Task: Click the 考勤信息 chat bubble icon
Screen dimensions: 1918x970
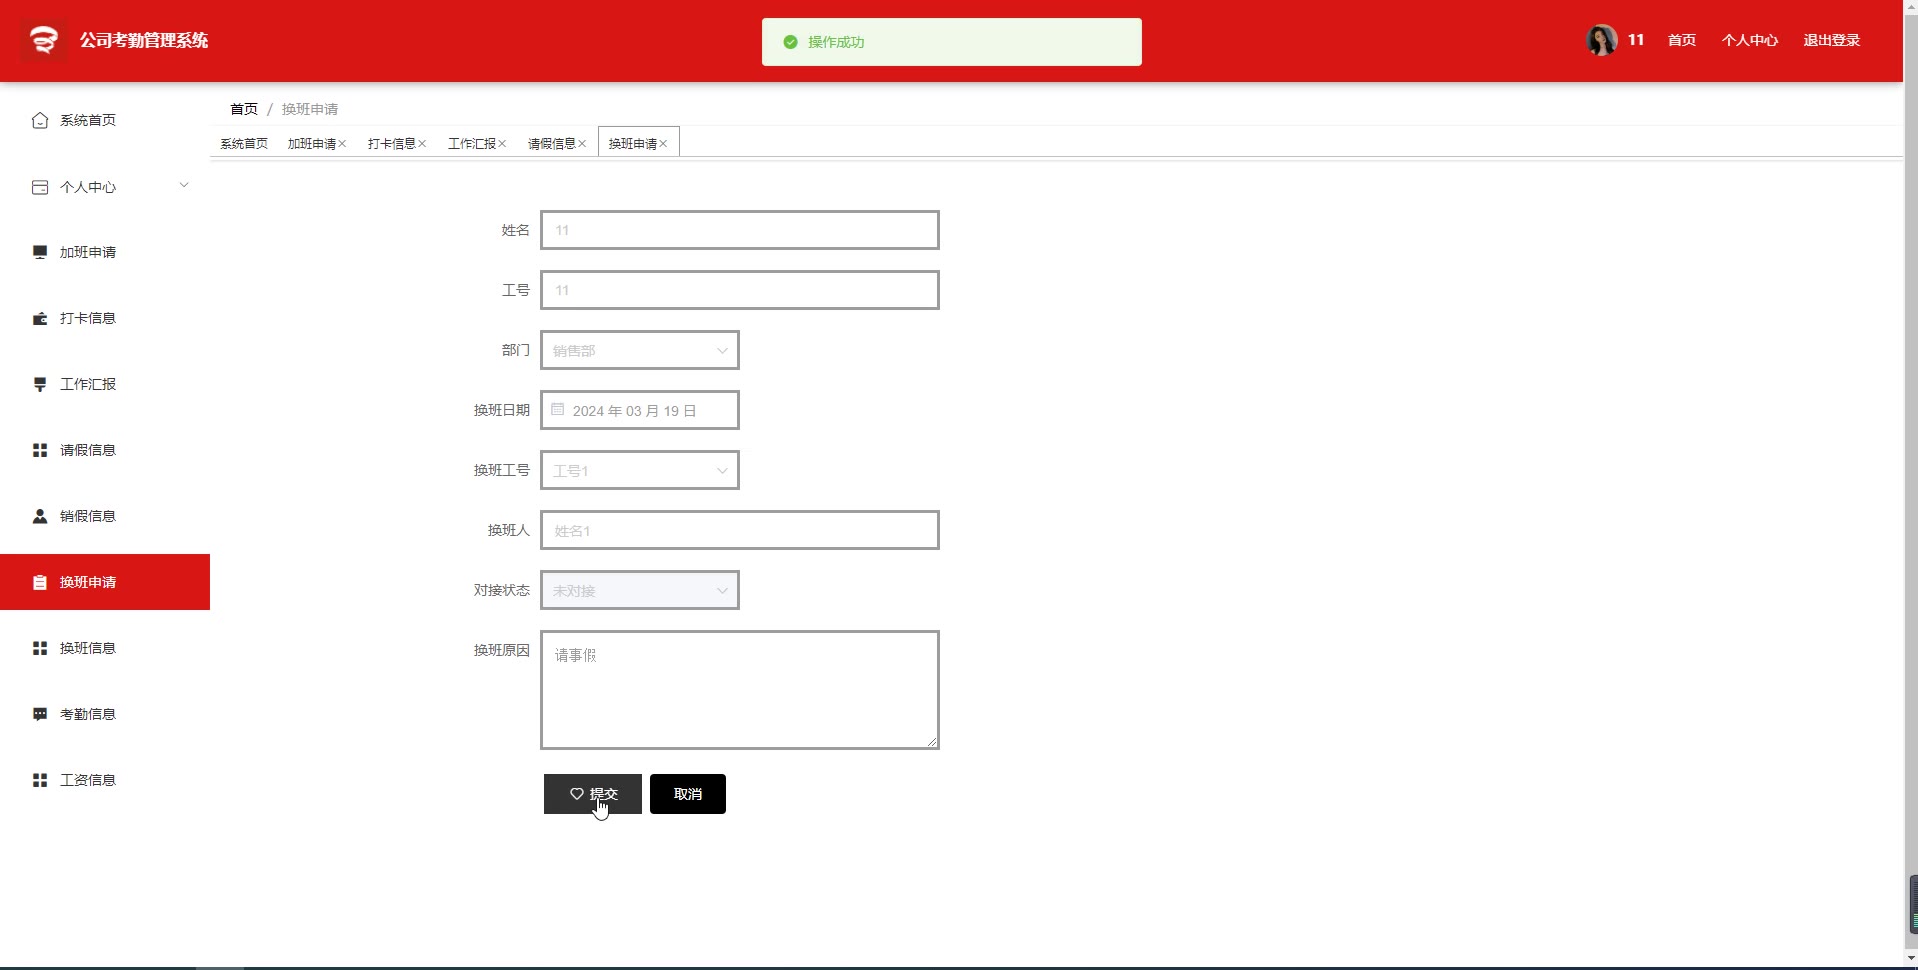Action: pyautogui.click(x=40, y=714)
